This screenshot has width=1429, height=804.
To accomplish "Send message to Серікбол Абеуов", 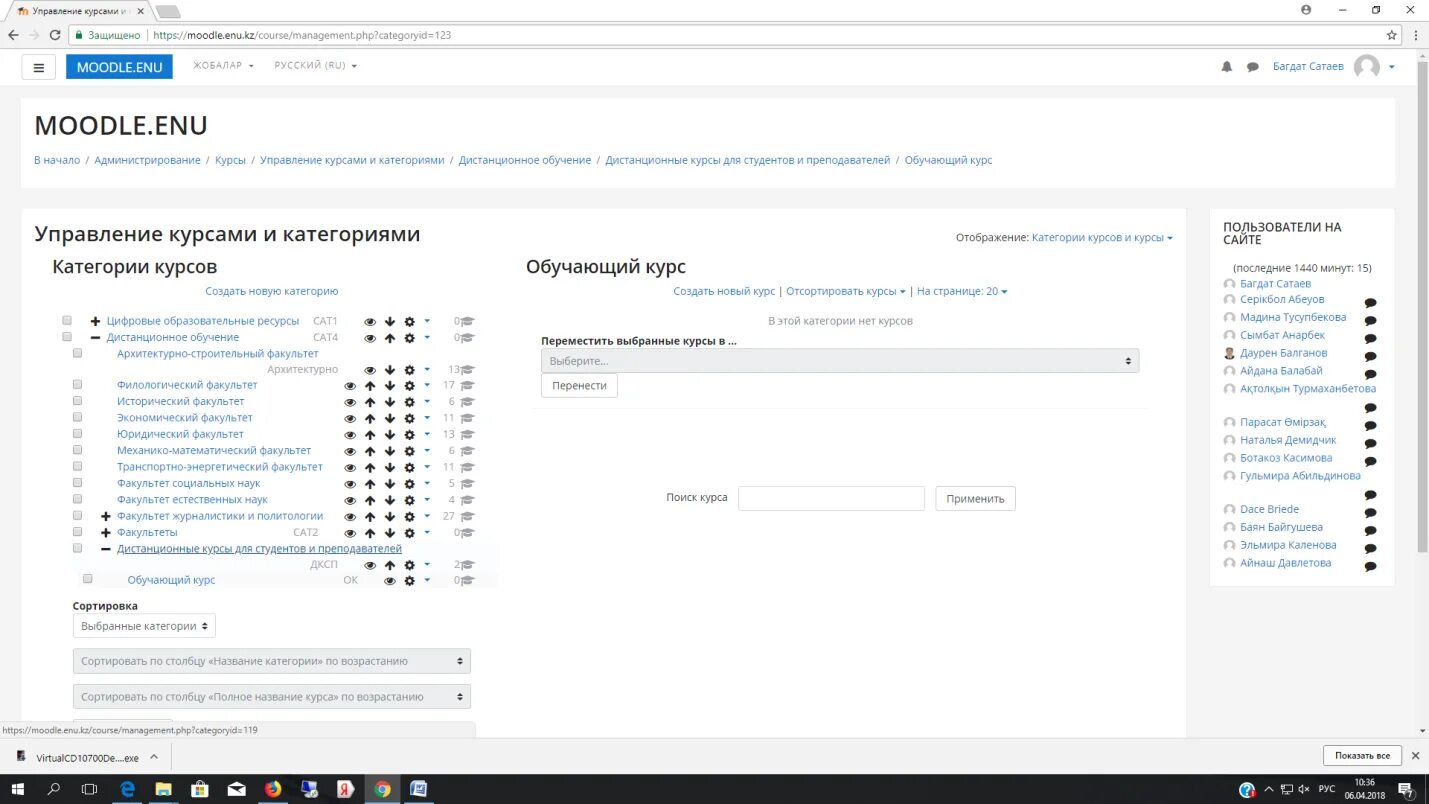I will [1370, 303].
